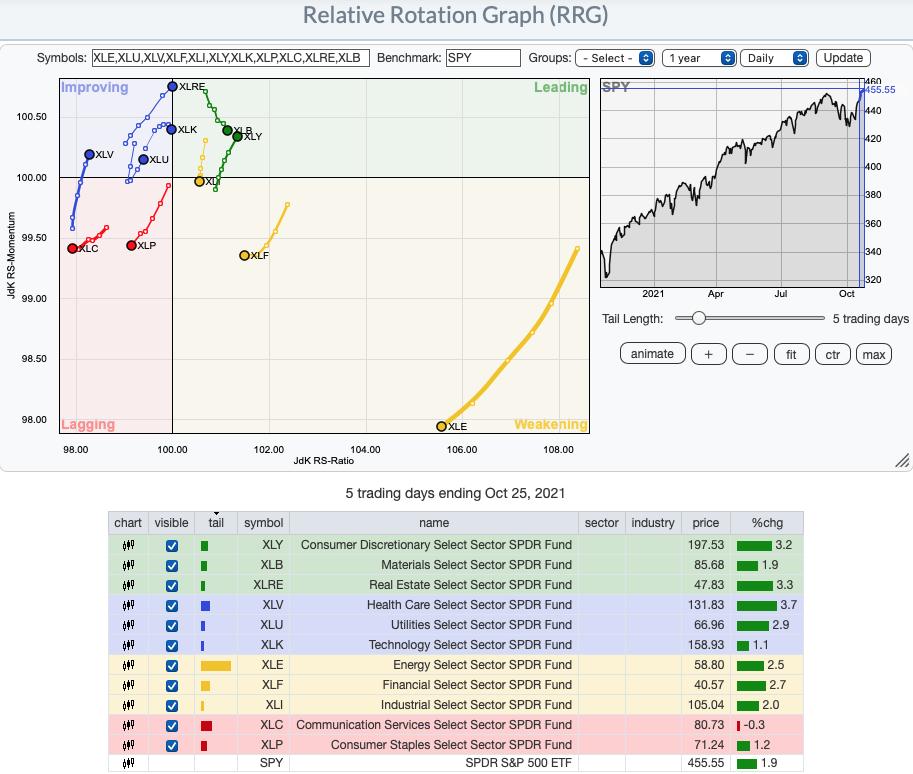Click the XLP data point on graph
This screenshot has height=774, width=913.
point(132,246)
